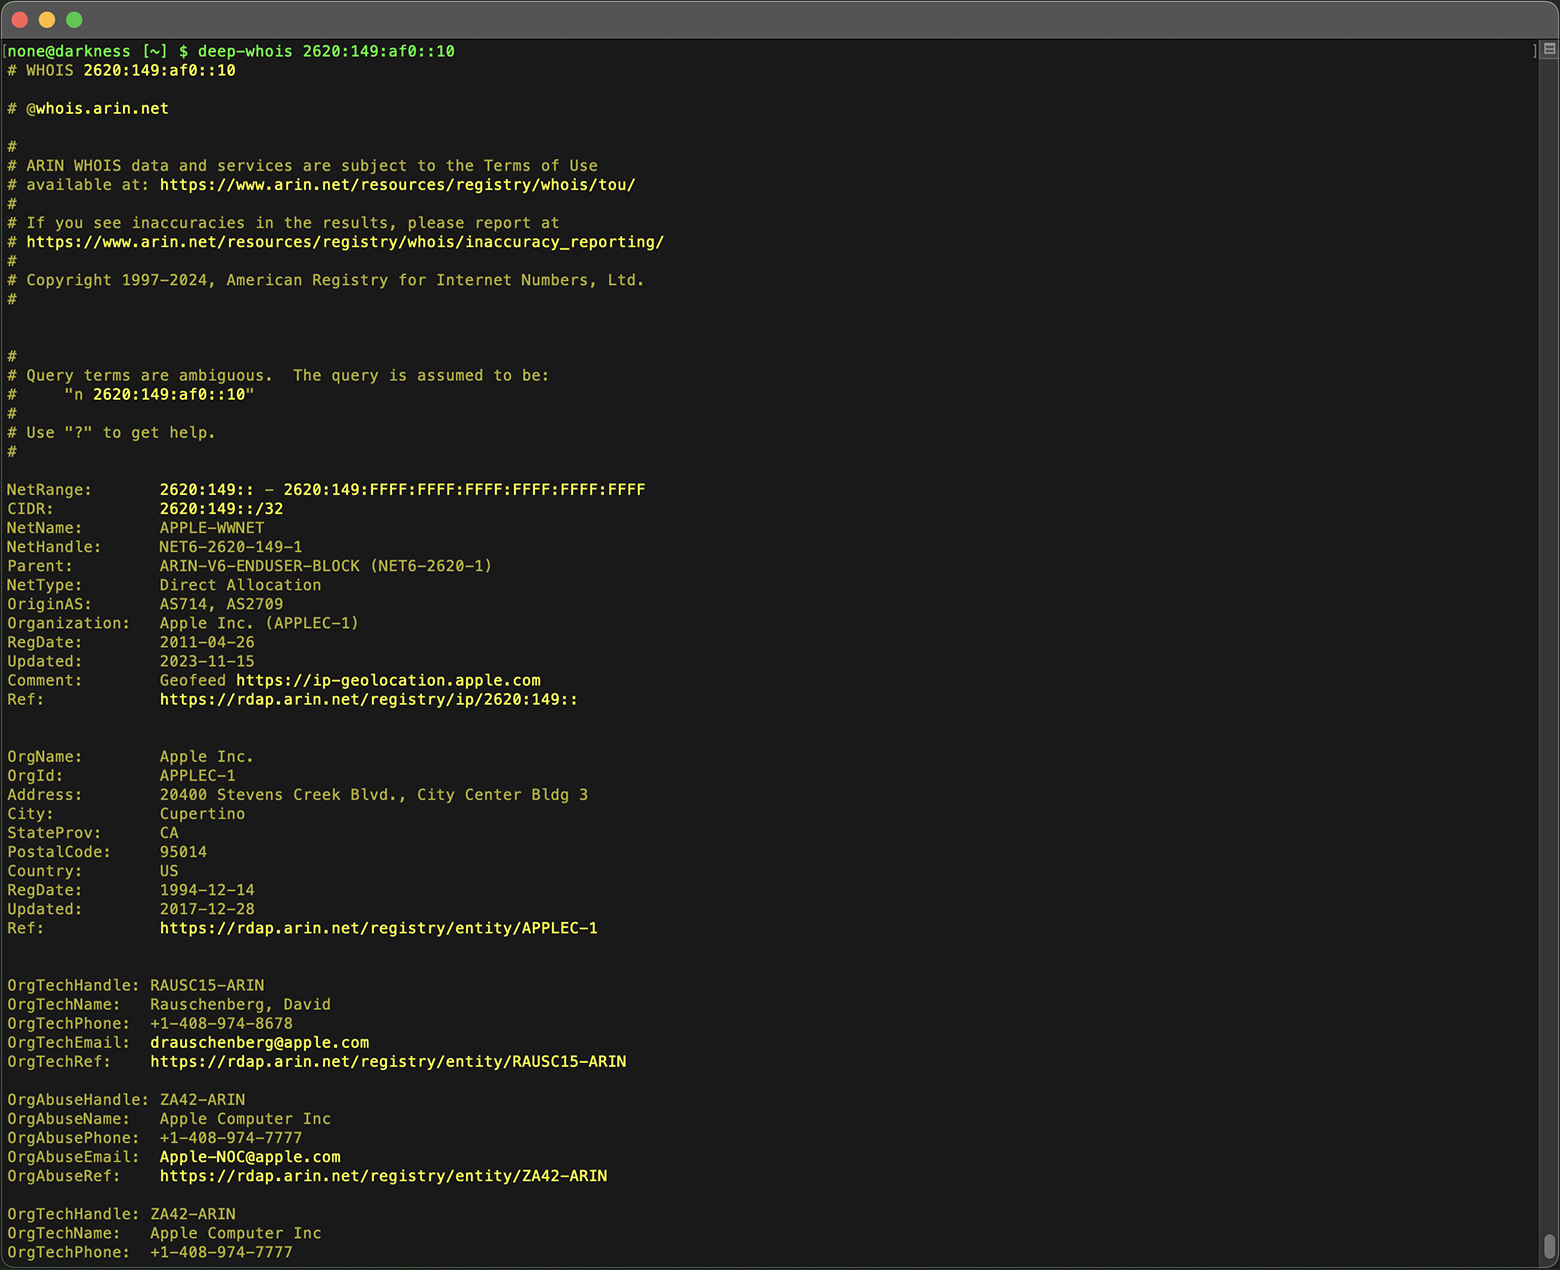Image resolution: width=1560 pixels, height=1270 pixels.
Task: Open the APPLEC-1 RDAP entity link
Action: pos(378,928)
